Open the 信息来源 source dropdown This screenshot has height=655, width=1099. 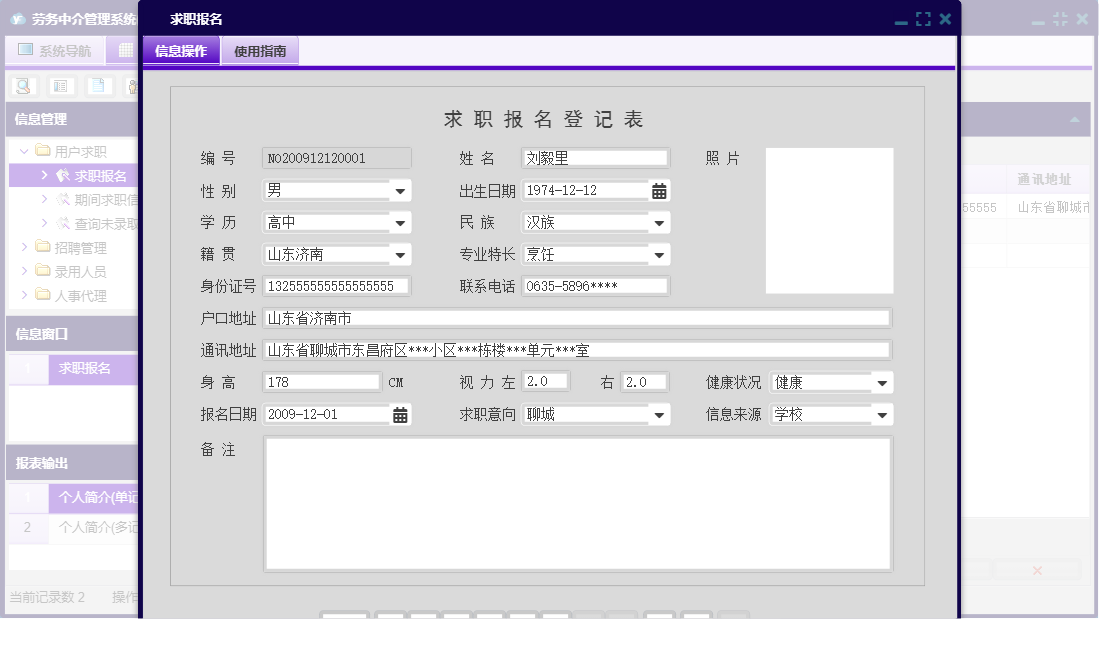pyautogui.click(x=881, y=413)
